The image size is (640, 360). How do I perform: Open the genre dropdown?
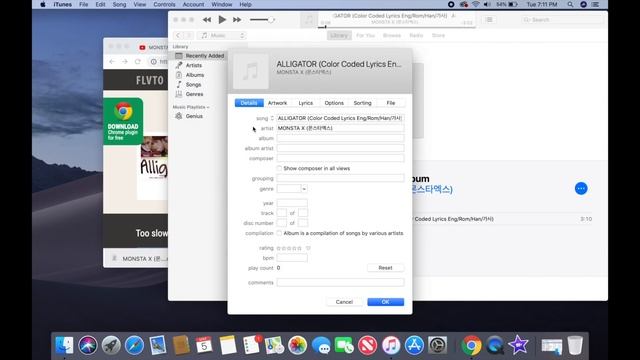[304, 189]
